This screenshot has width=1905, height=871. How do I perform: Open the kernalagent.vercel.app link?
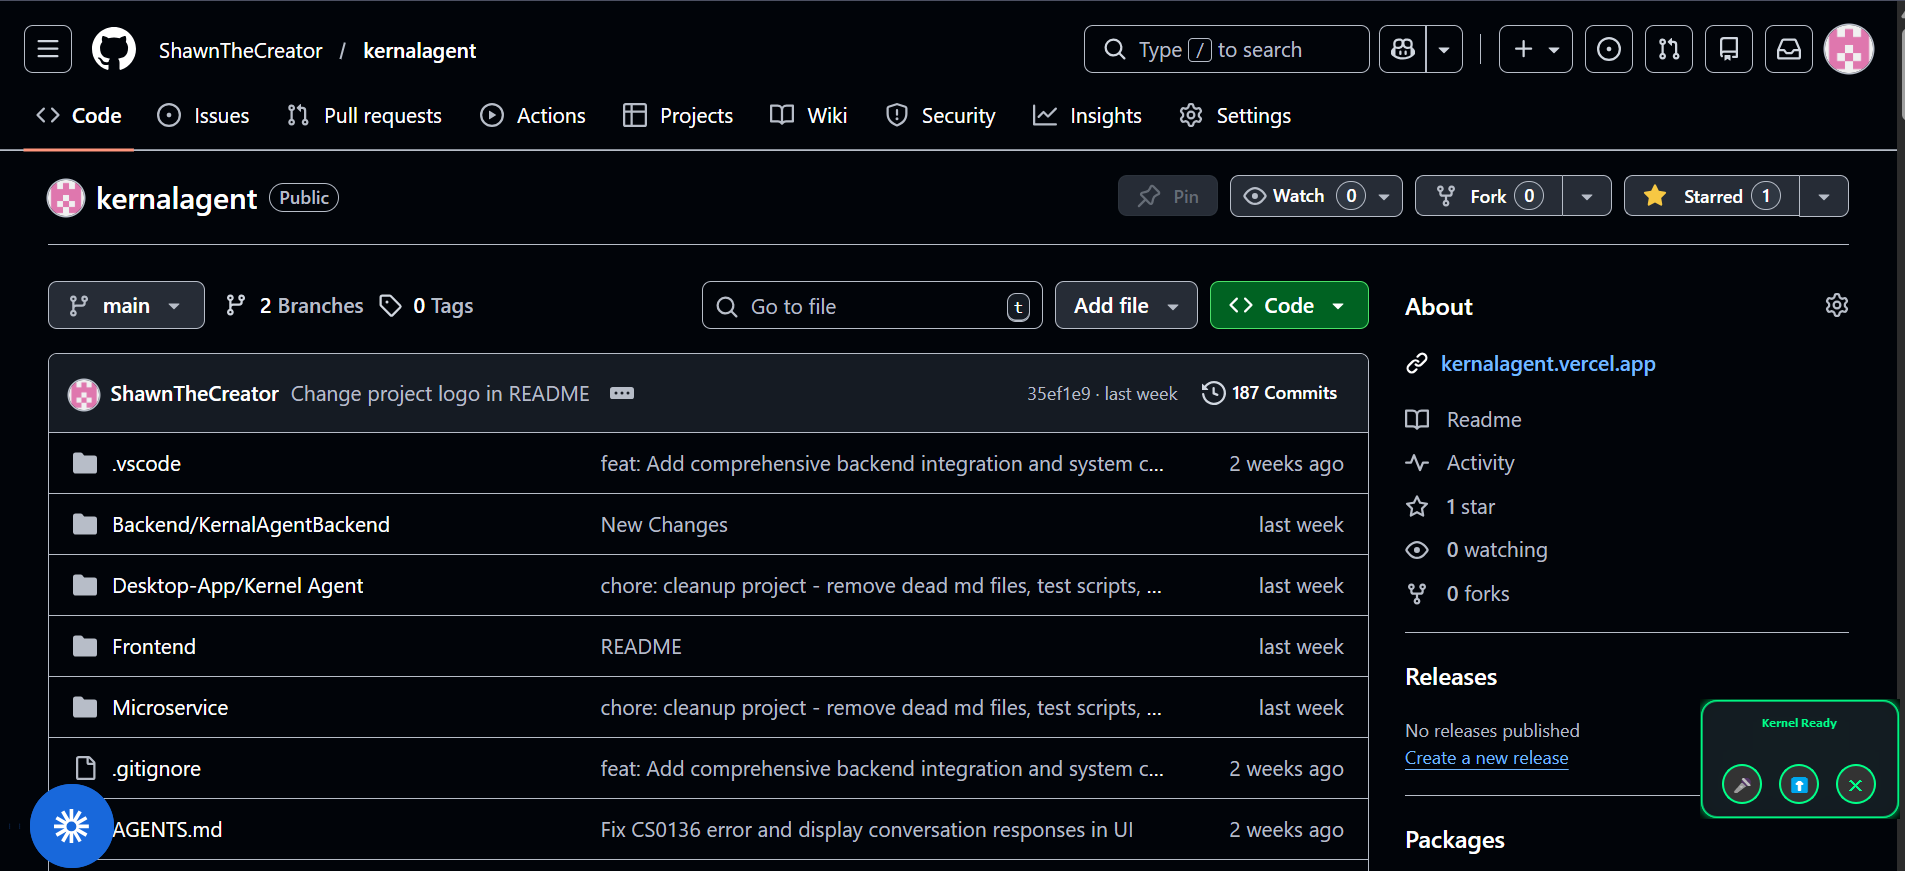click(1548, 363)
